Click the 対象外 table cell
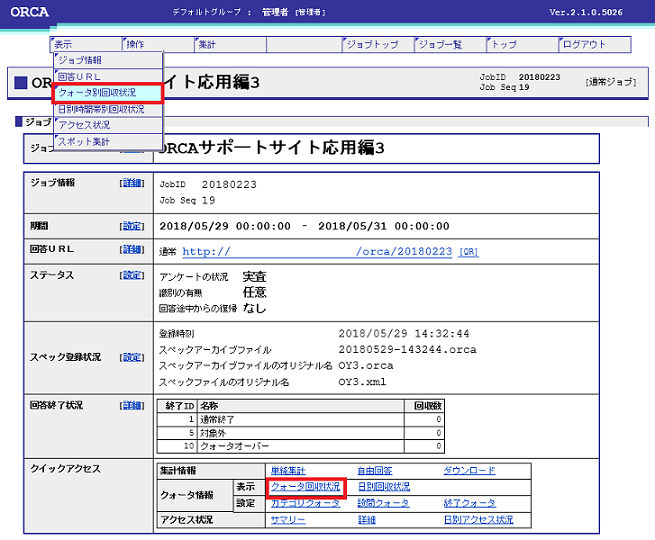The width and height of the screenshot is (655, 540). tap(300, 433)
